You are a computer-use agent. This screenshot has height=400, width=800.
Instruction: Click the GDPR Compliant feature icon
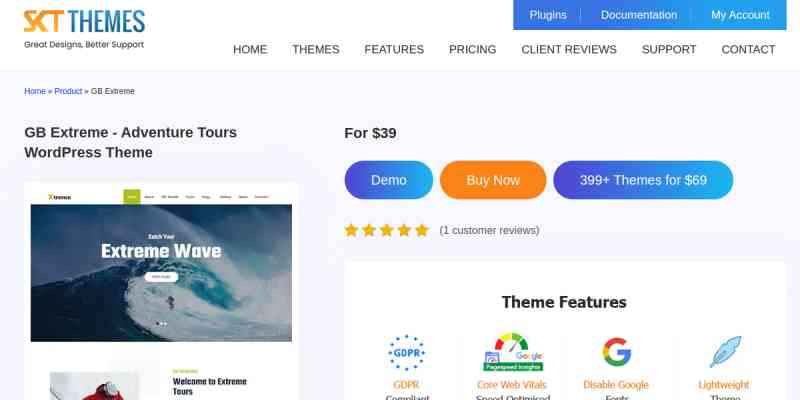(407, 353)
